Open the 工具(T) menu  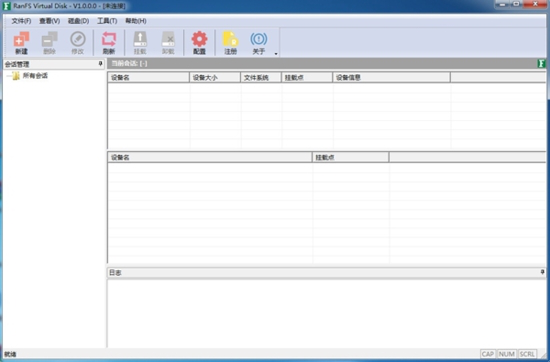tap(107, 21)
